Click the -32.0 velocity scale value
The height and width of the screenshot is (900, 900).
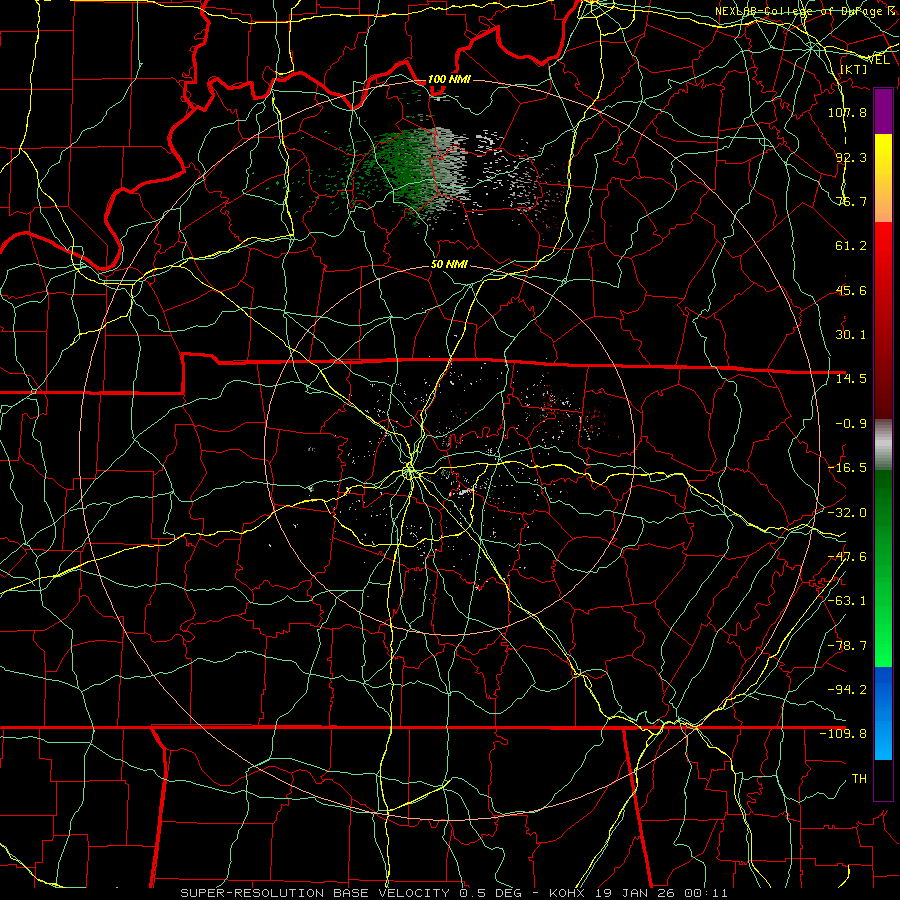click(847, 513)
